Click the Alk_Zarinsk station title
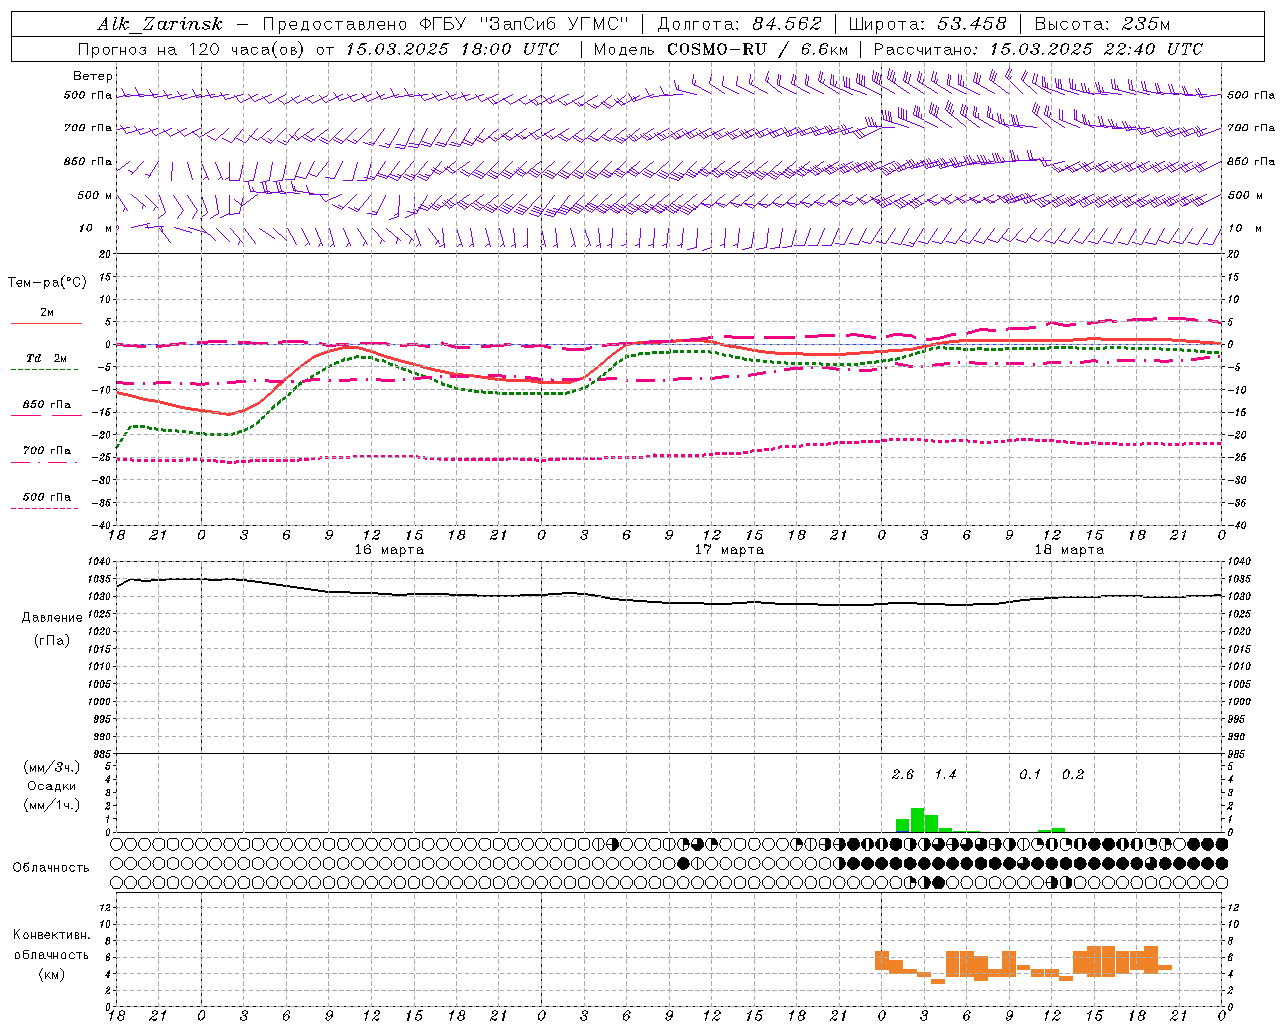1280x1024 pixels. tap(160, 24)
